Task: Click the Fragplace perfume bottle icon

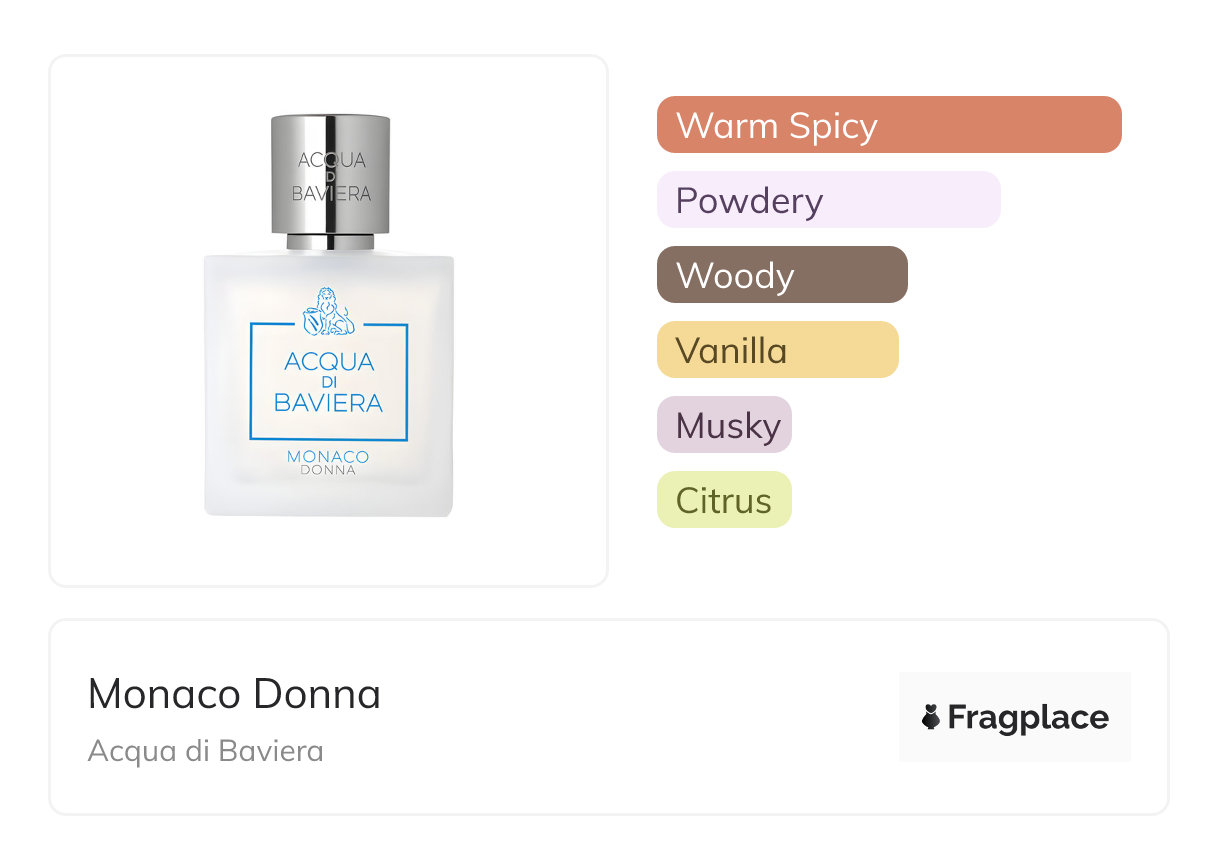Action: 932,718
